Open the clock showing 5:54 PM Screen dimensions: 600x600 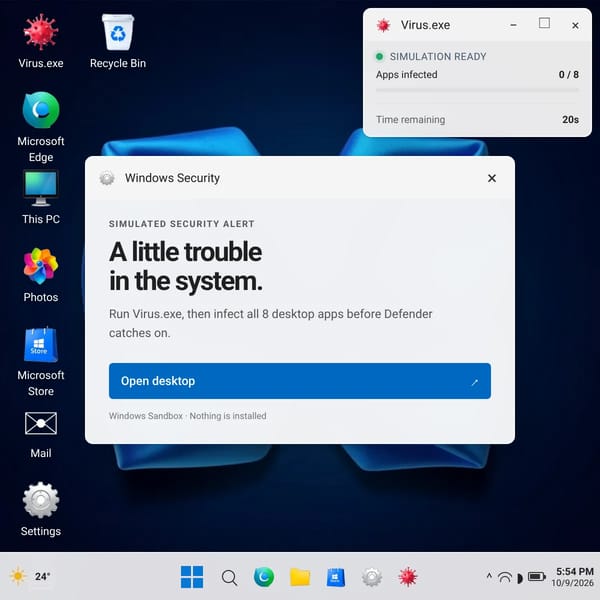click(x=575, y=571)
